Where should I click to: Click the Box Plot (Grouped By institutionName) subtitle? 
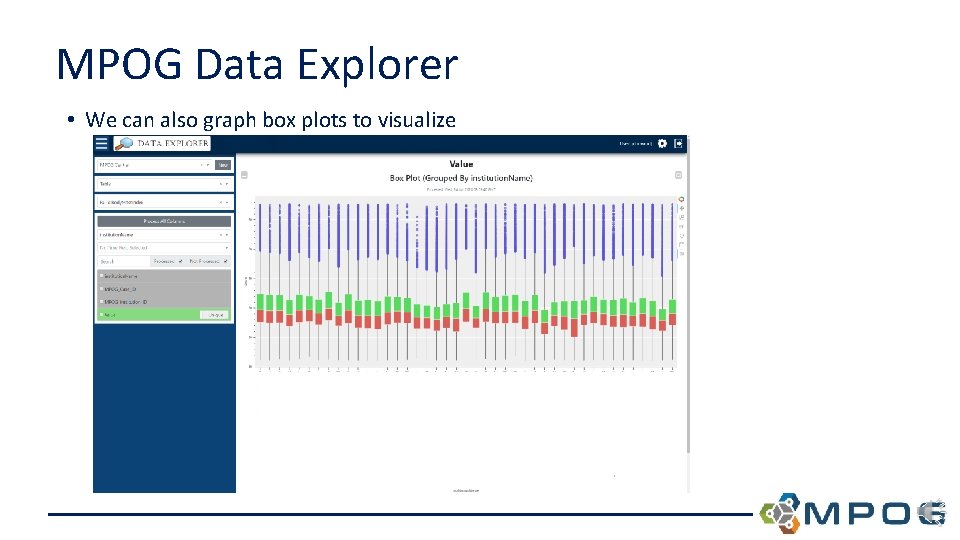tap(461, 178)
